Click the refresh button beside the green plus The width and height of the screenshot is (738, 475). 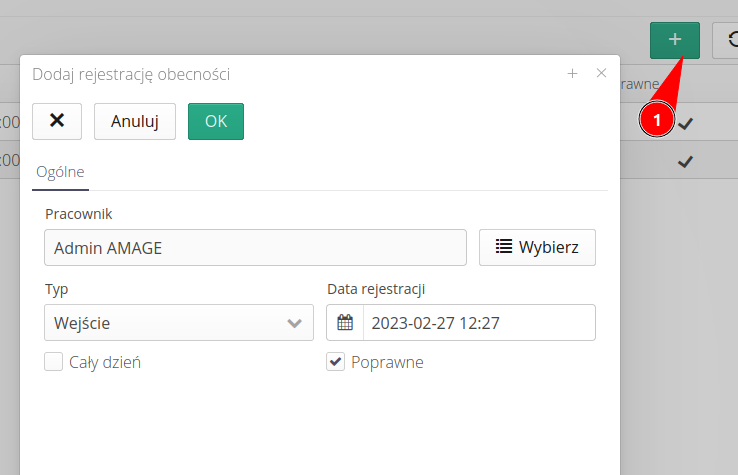point(726,40)
